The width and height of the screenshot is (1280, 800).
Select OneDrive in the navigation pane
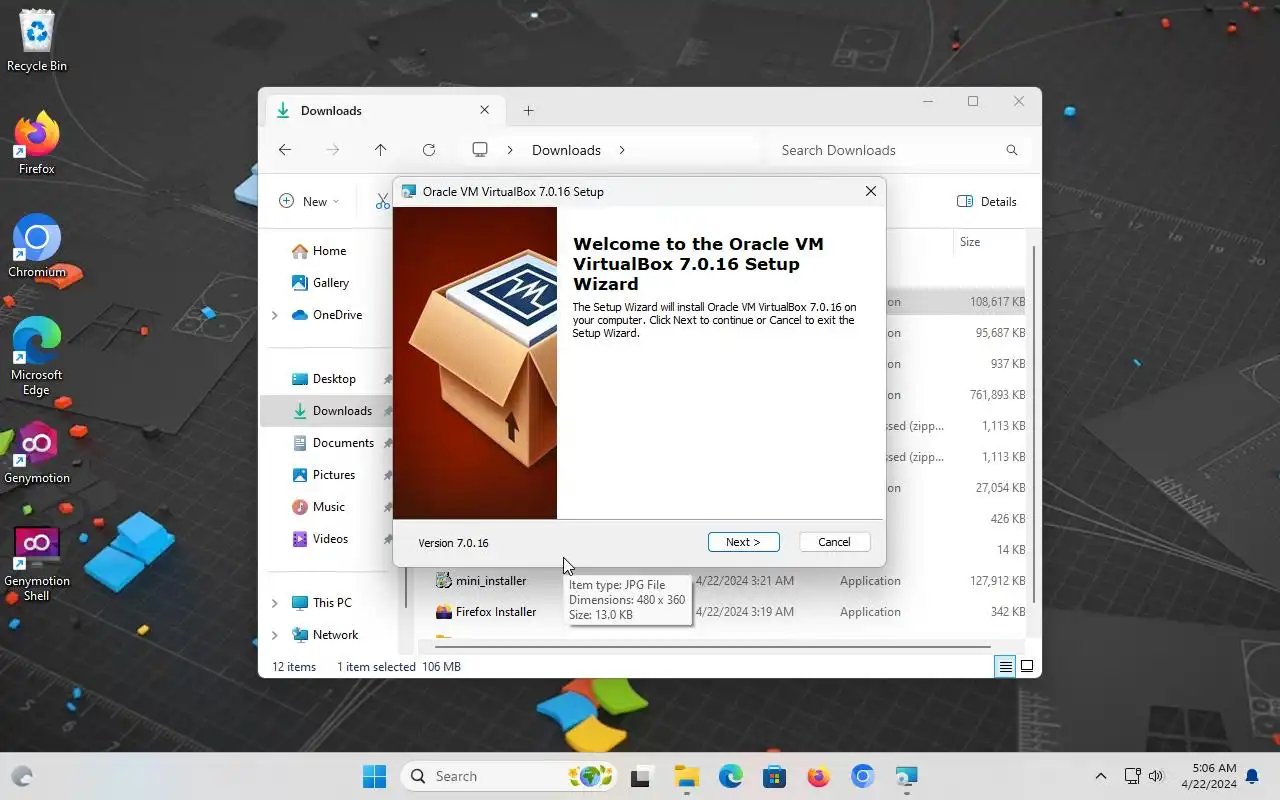336,315
